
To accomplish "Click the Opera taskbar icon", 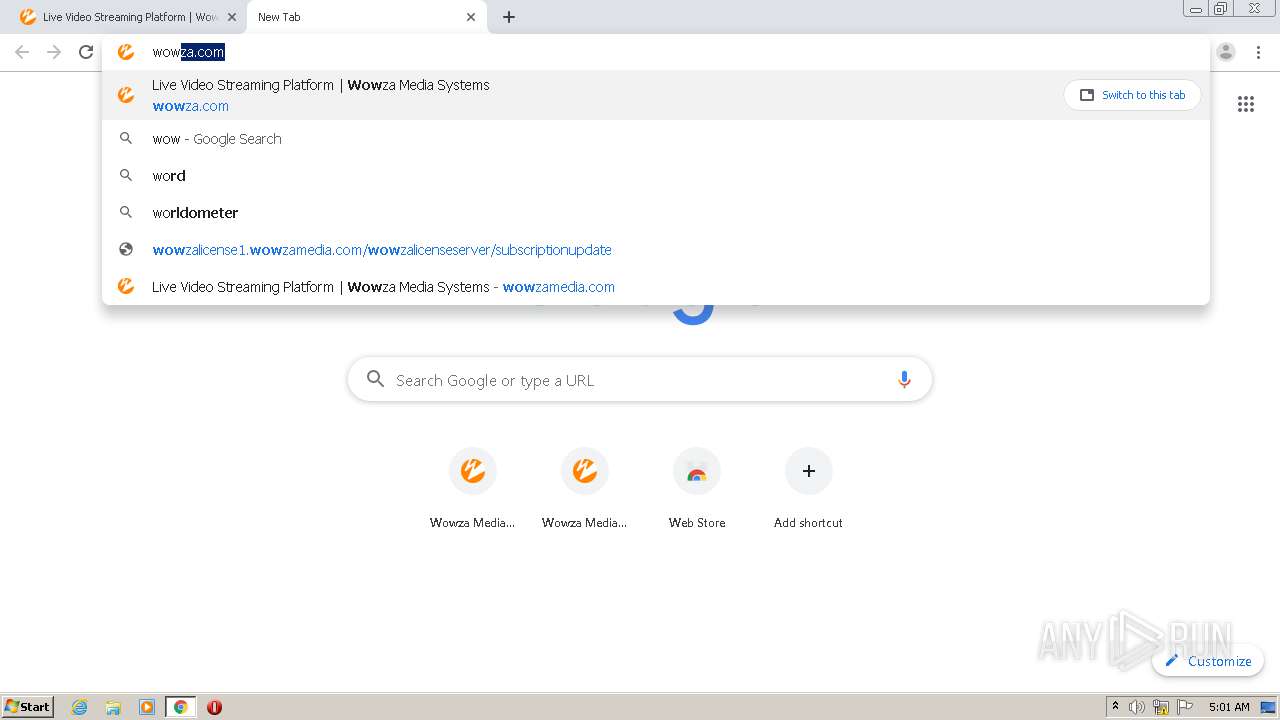I will pyautogui.click(x=214, y=707).
